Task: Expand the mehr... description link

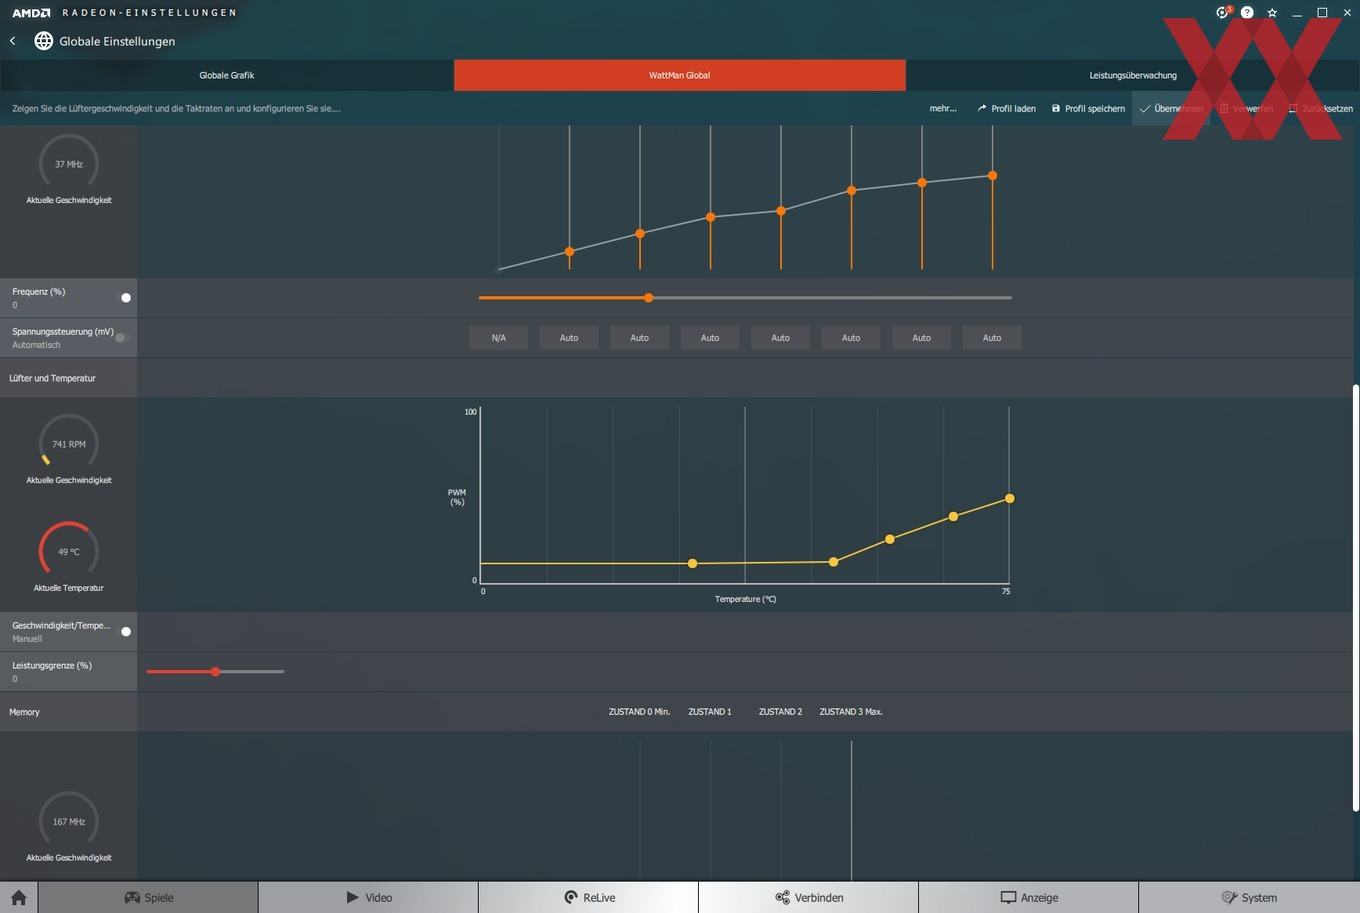Action: pos(943,108)
